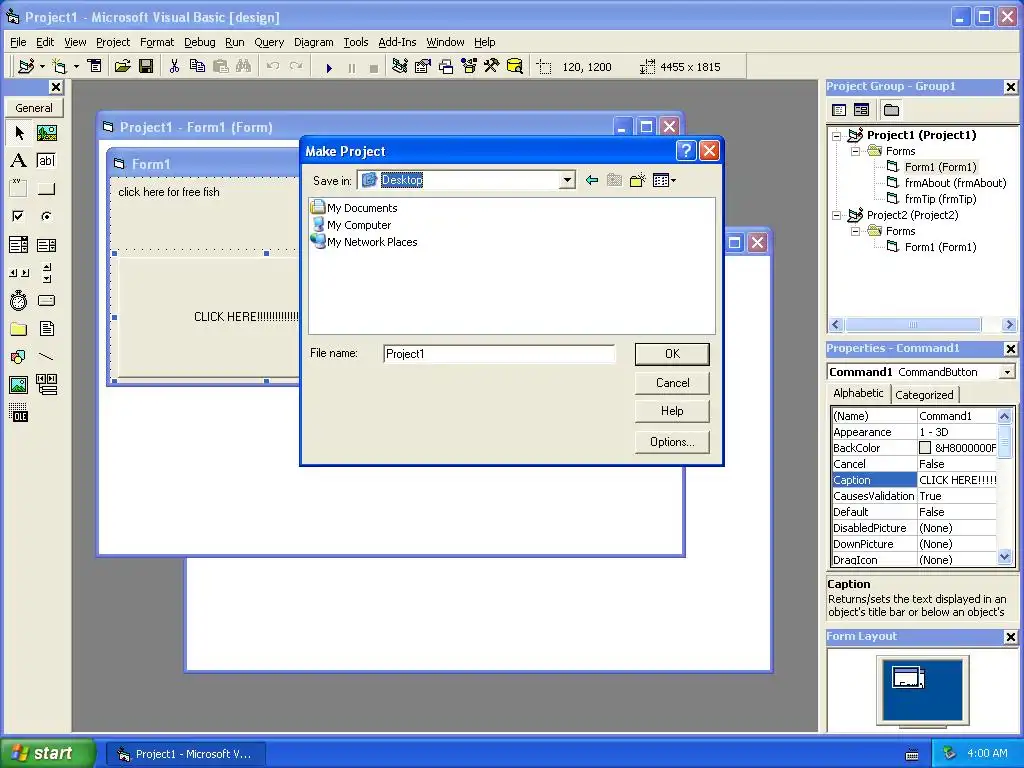Select the OptionButton control tool

(x=46, y=216)
